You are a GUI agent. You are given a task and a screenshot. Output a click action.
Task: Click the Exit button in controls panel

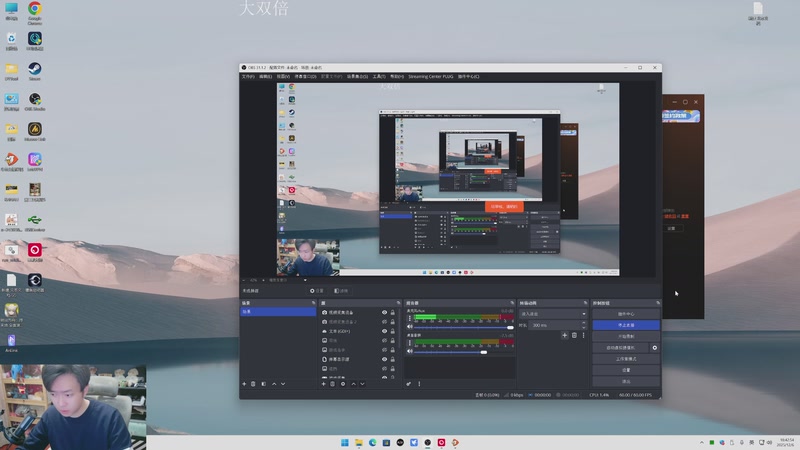pyautogui.click(x=626, y=381)
